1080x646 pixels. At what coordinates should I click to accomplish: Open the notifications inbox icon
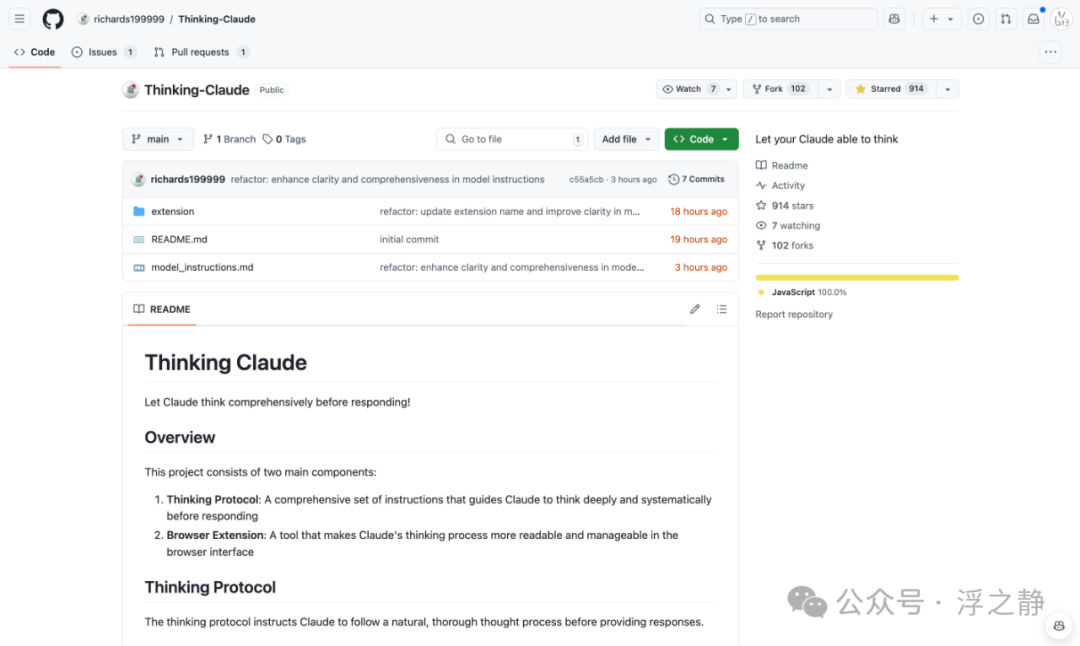(1034, 19)
